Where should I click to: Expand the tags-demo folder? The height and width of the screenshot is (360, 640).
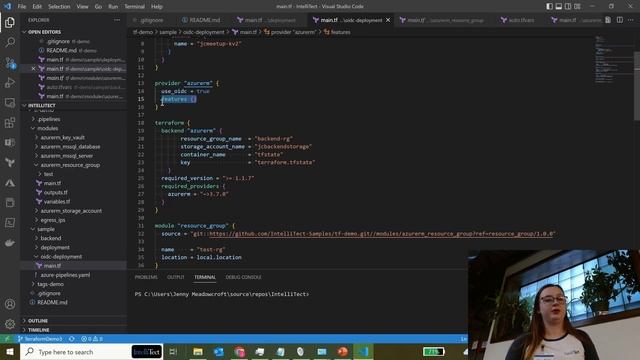pos(51,284)
